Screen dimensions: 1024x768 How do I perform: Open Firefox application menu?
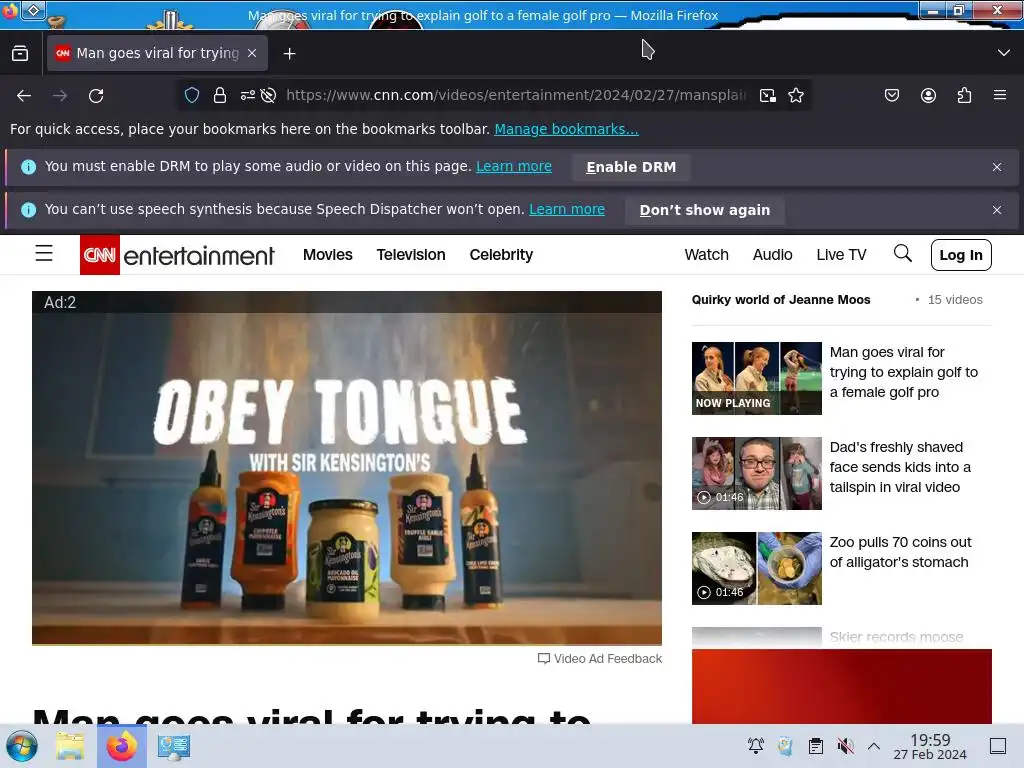pos(1000,95)
